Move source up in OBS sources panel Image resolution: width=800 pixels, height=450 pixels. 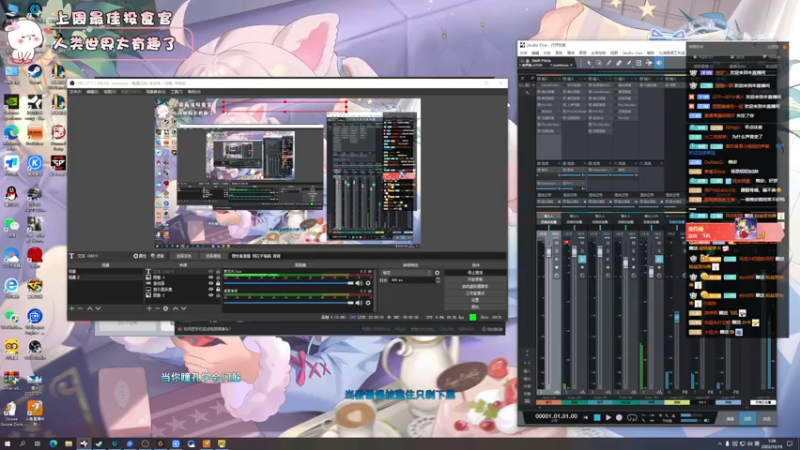[x=176, y=308]
